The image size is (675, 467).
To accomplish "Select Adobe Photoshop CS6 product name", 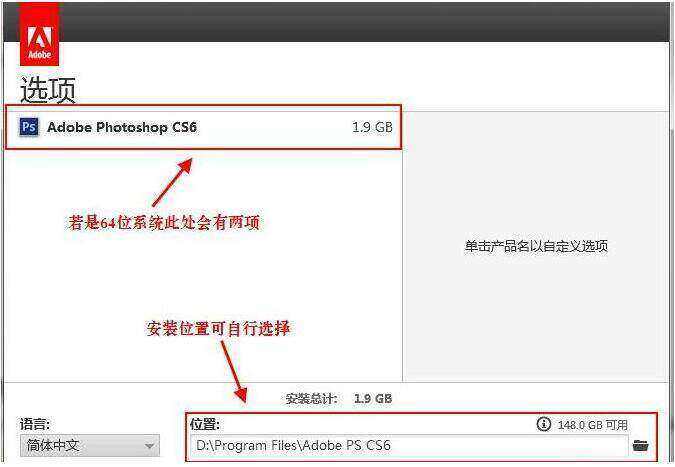I will tap(122, 127).
